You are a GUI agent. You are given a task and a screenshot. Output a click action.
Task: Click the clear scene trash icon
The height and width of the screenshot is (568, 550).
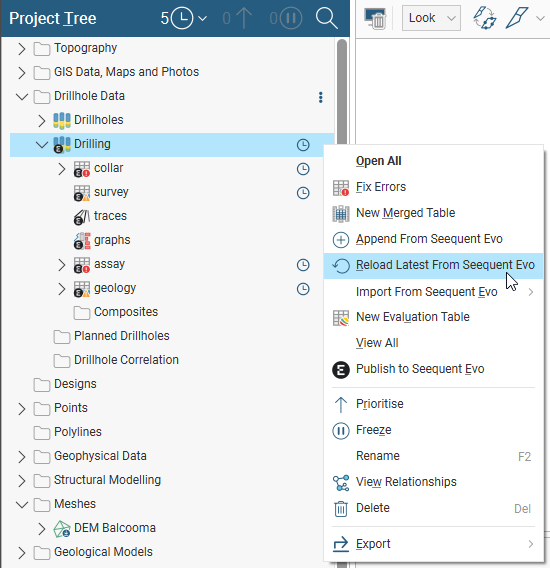[375, 18]
